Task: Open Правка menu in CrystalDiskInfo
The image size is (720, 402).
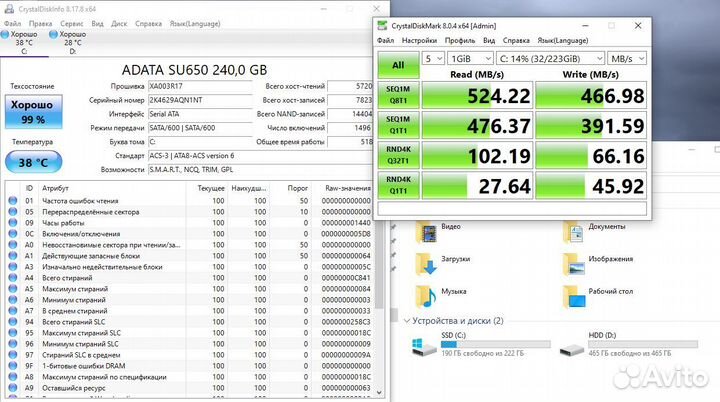Action: pyautogui.click(x=40, y=23)
